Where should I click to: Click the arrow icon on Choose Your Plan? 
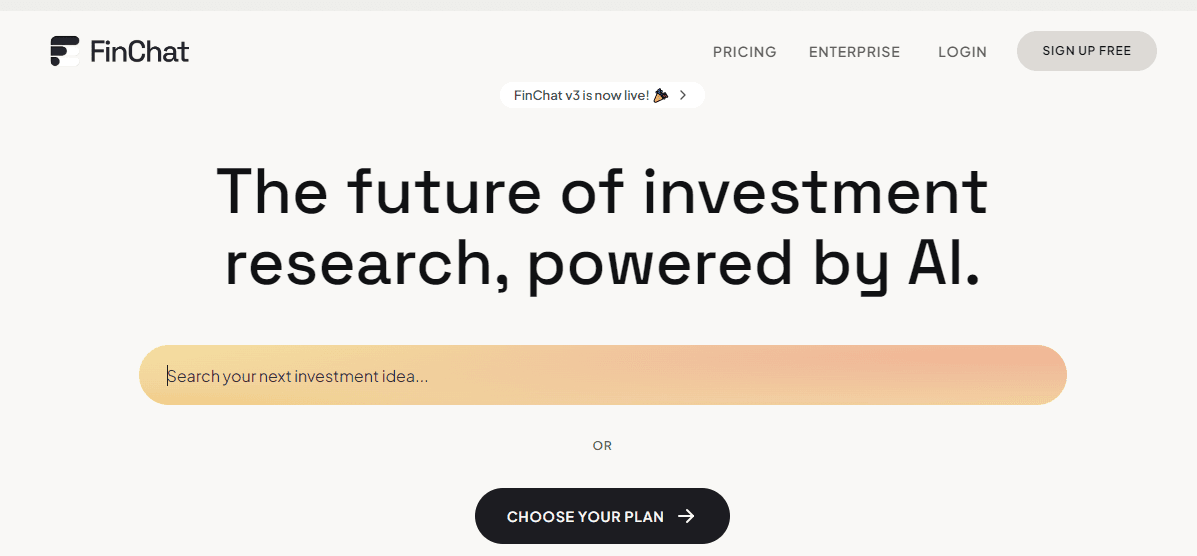686,516
